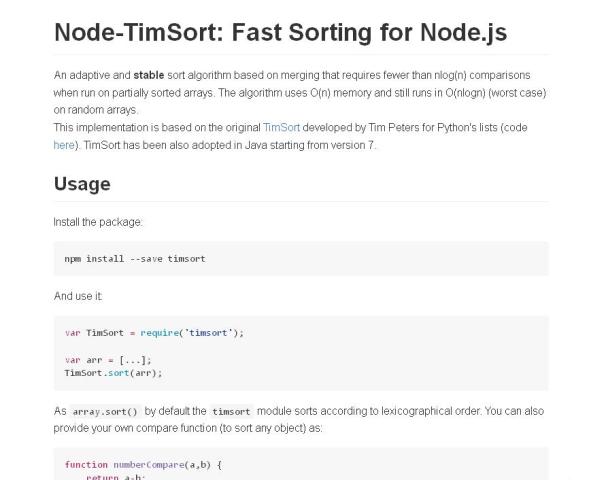Click the Node-TimSort main title heading
This screenshot has width=606, height=480.
[x=280, y=32]
